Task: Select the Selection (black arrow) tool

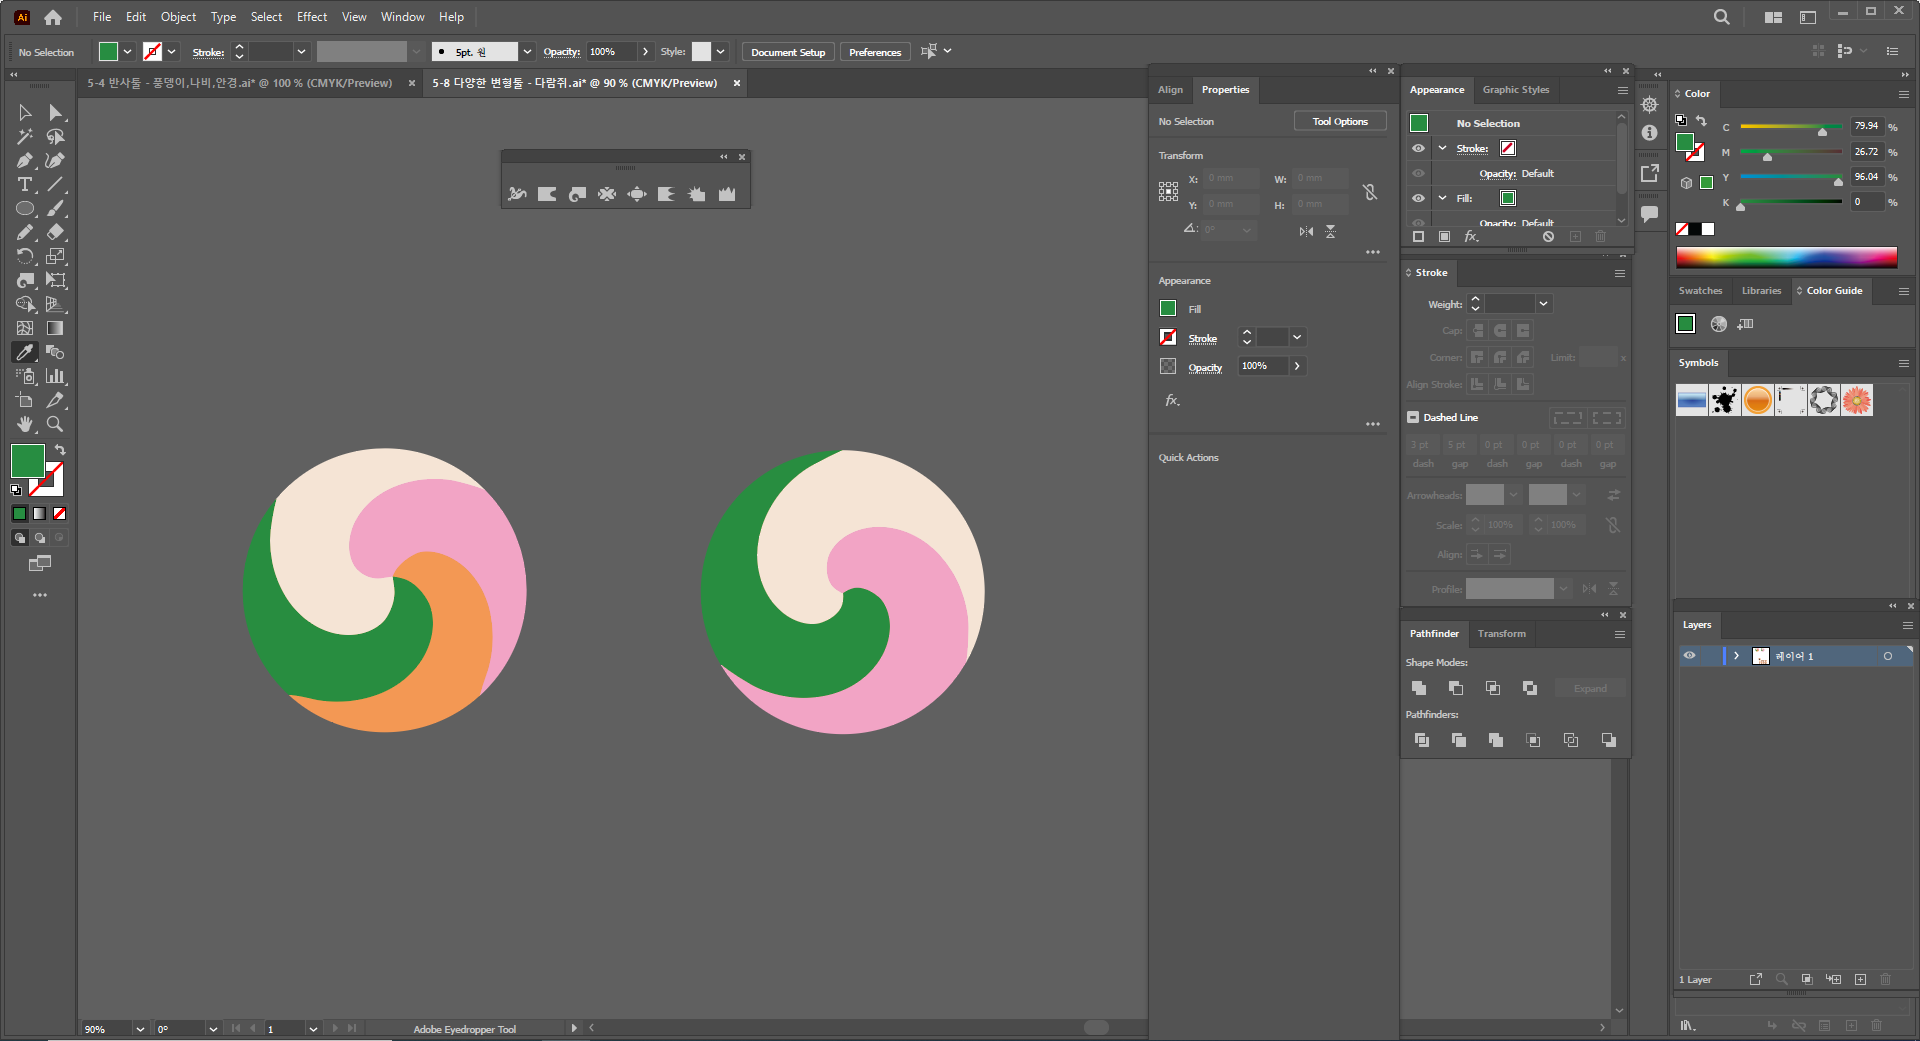Action: [x=25, y=113]
